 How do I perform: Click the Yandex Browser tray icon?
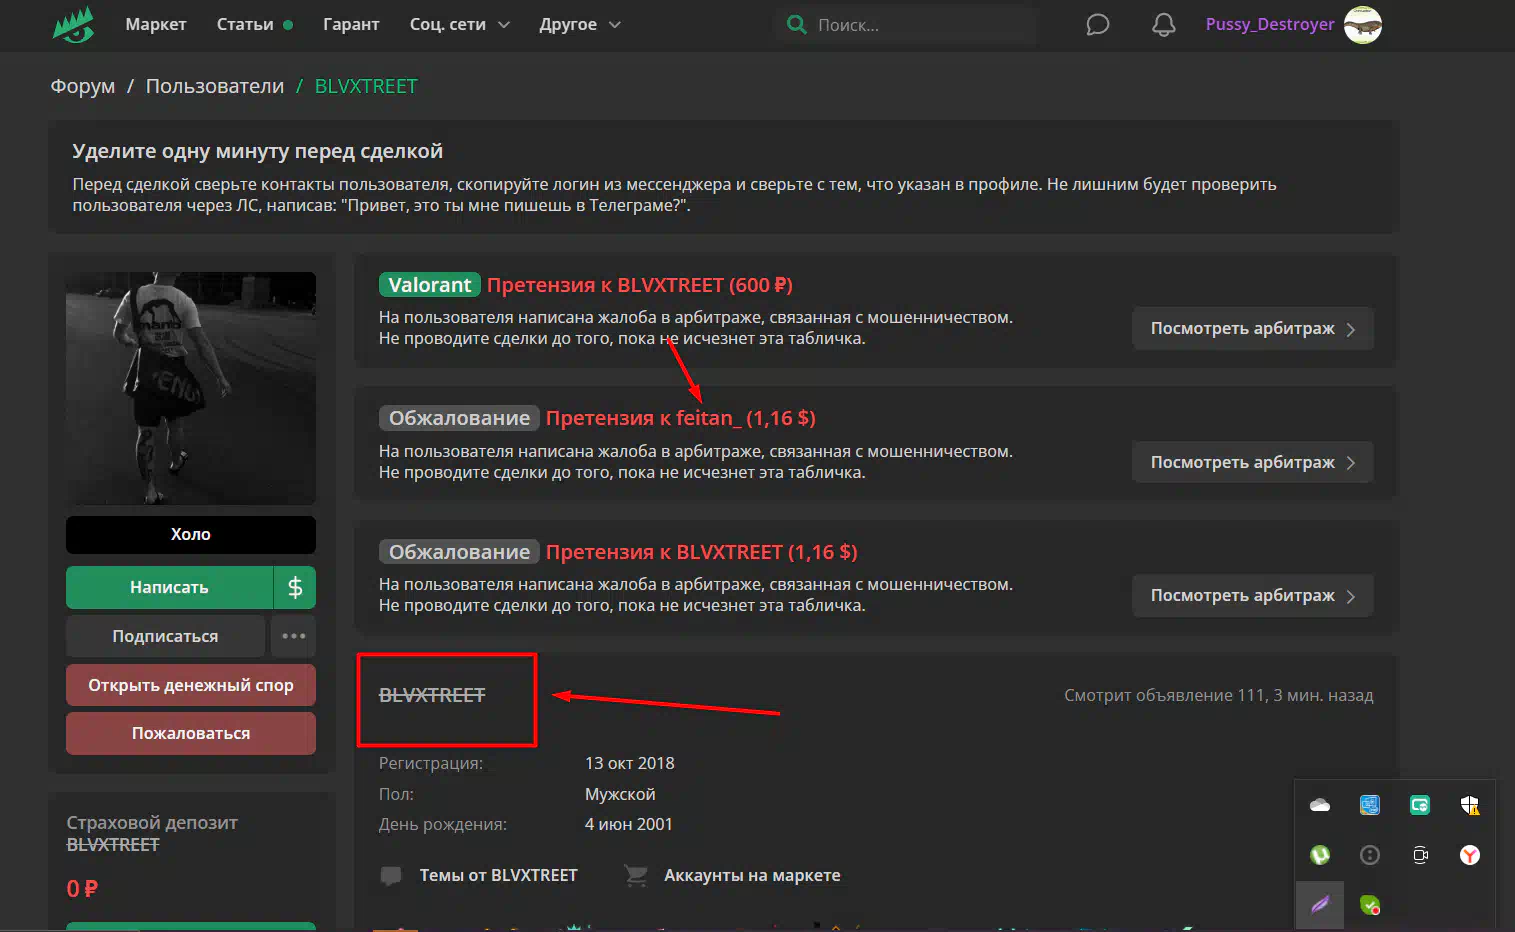click(1469, 855)
